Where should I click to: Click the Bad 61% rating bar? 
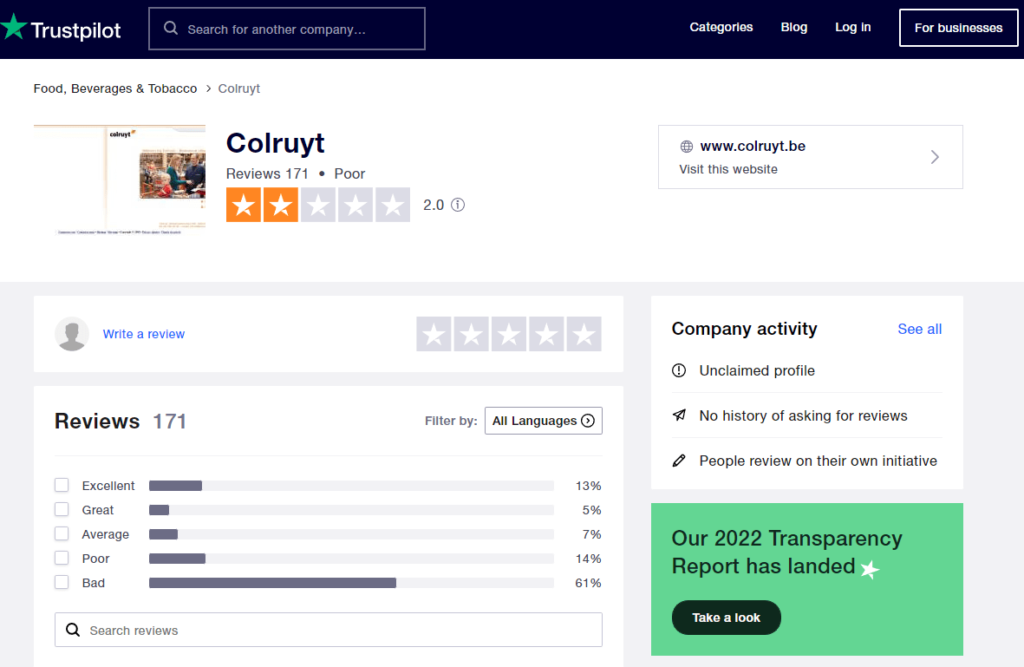[x=351, y=583]
